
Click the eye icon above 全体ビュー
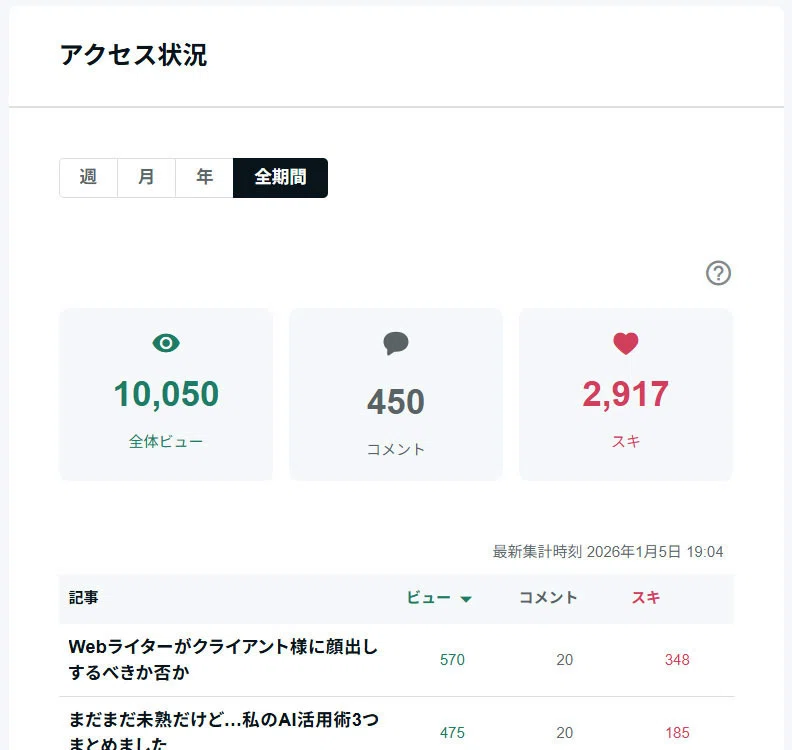[166, 343]
